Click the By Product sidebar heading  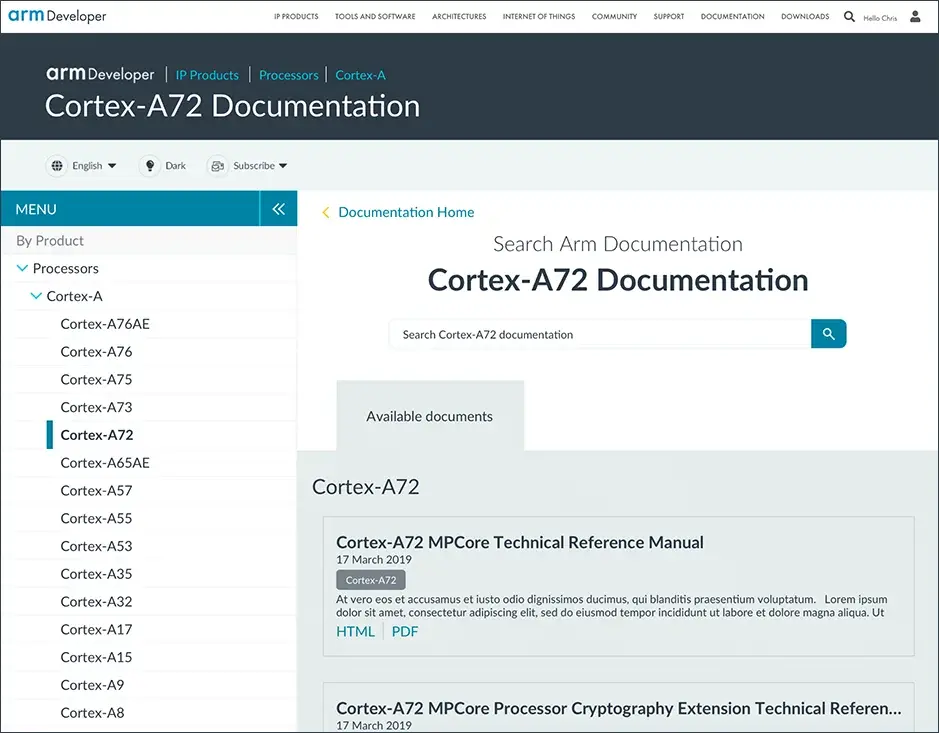(x=50, y=241)
